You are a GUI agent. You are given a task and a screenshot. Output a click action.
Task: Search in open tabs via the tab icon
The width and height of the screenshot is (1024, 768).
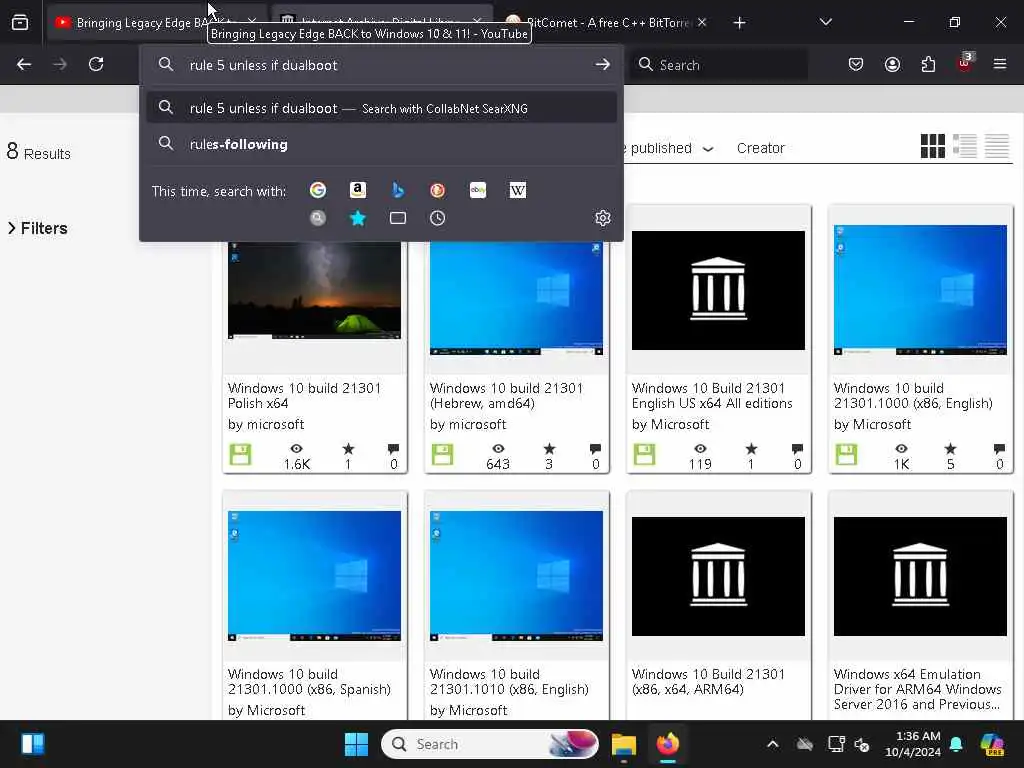(398, 218)
